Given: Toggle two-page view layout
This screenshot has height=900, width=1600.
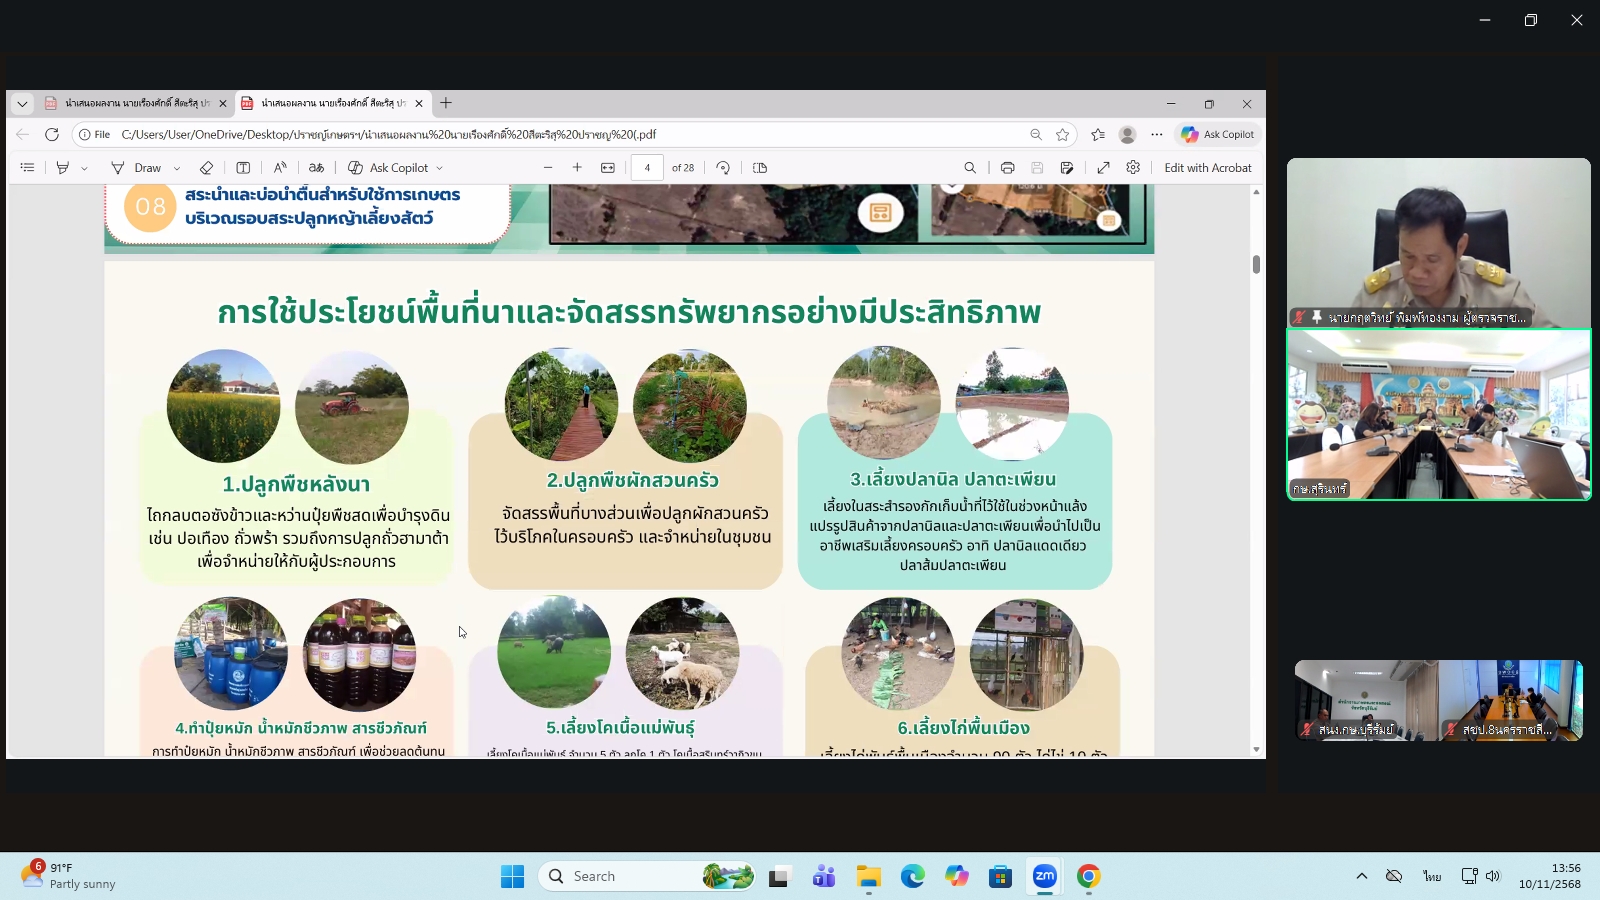Looking at the screenshot, I should pyautogui.click(x=760, y=167).
